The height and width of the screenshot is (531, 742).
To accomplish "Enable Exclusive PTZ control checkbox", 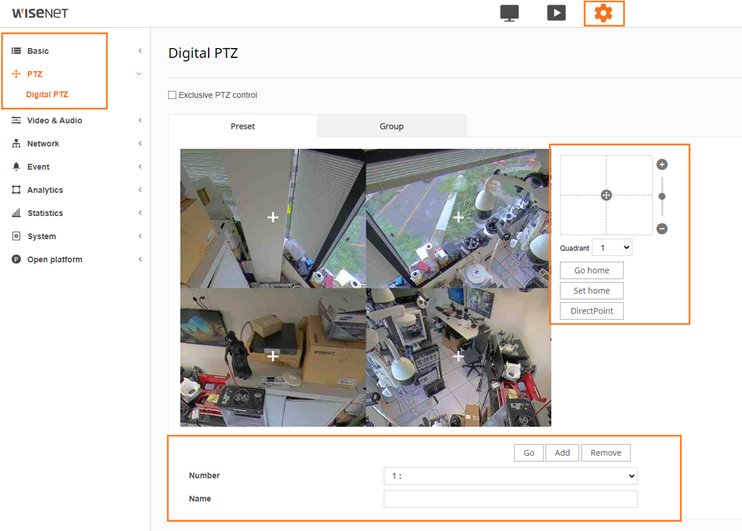I will coord(172,95).
